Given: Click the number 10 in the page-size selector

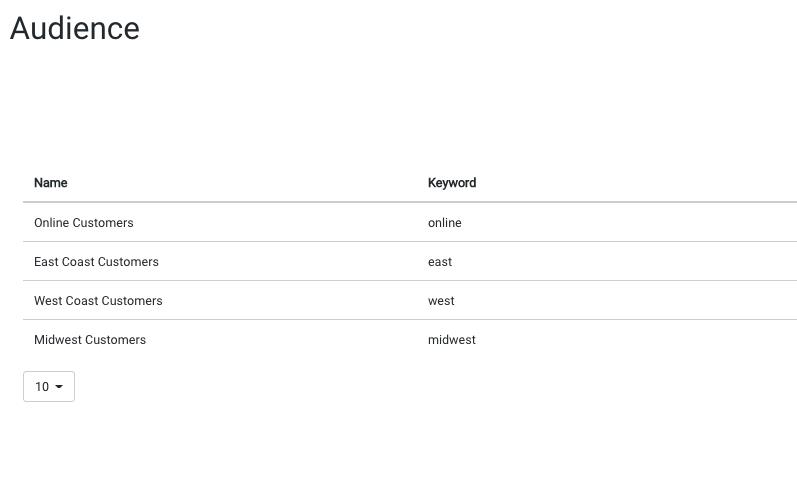Looking at the screenshot, I should 41,387.
